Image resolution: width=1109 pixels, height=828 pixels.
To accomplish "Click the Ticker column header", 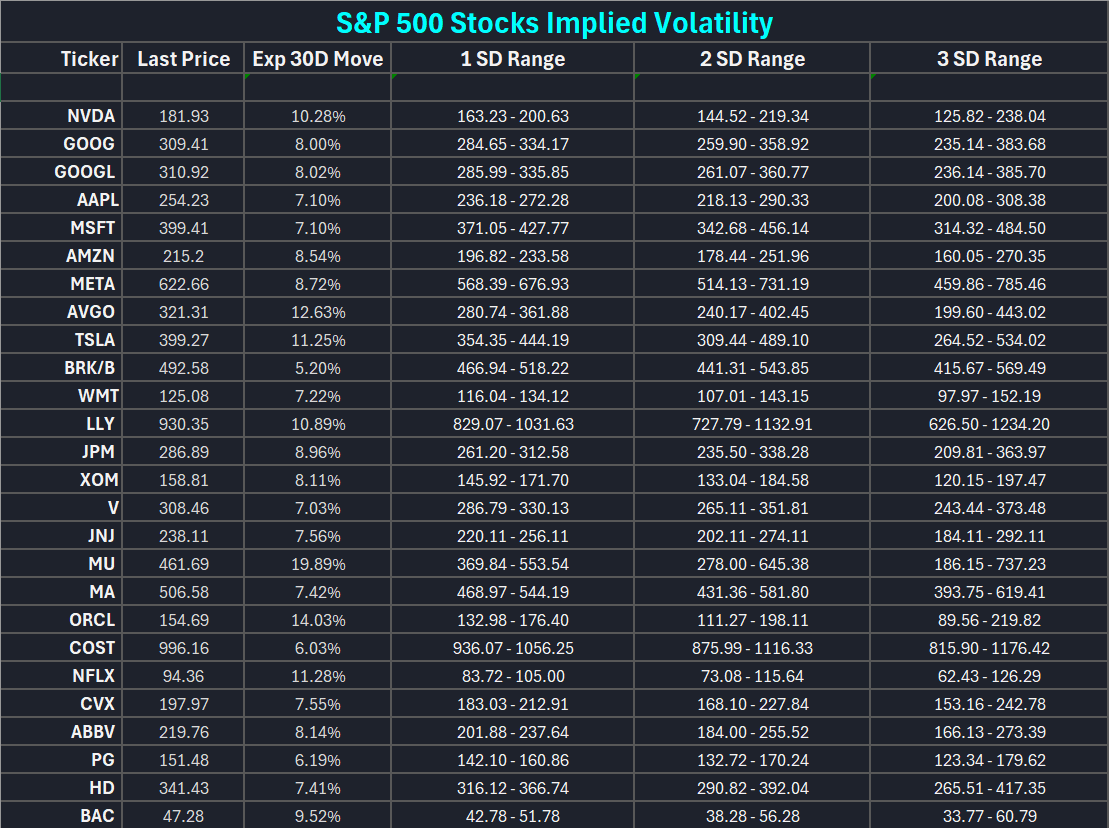I will 89,59.
